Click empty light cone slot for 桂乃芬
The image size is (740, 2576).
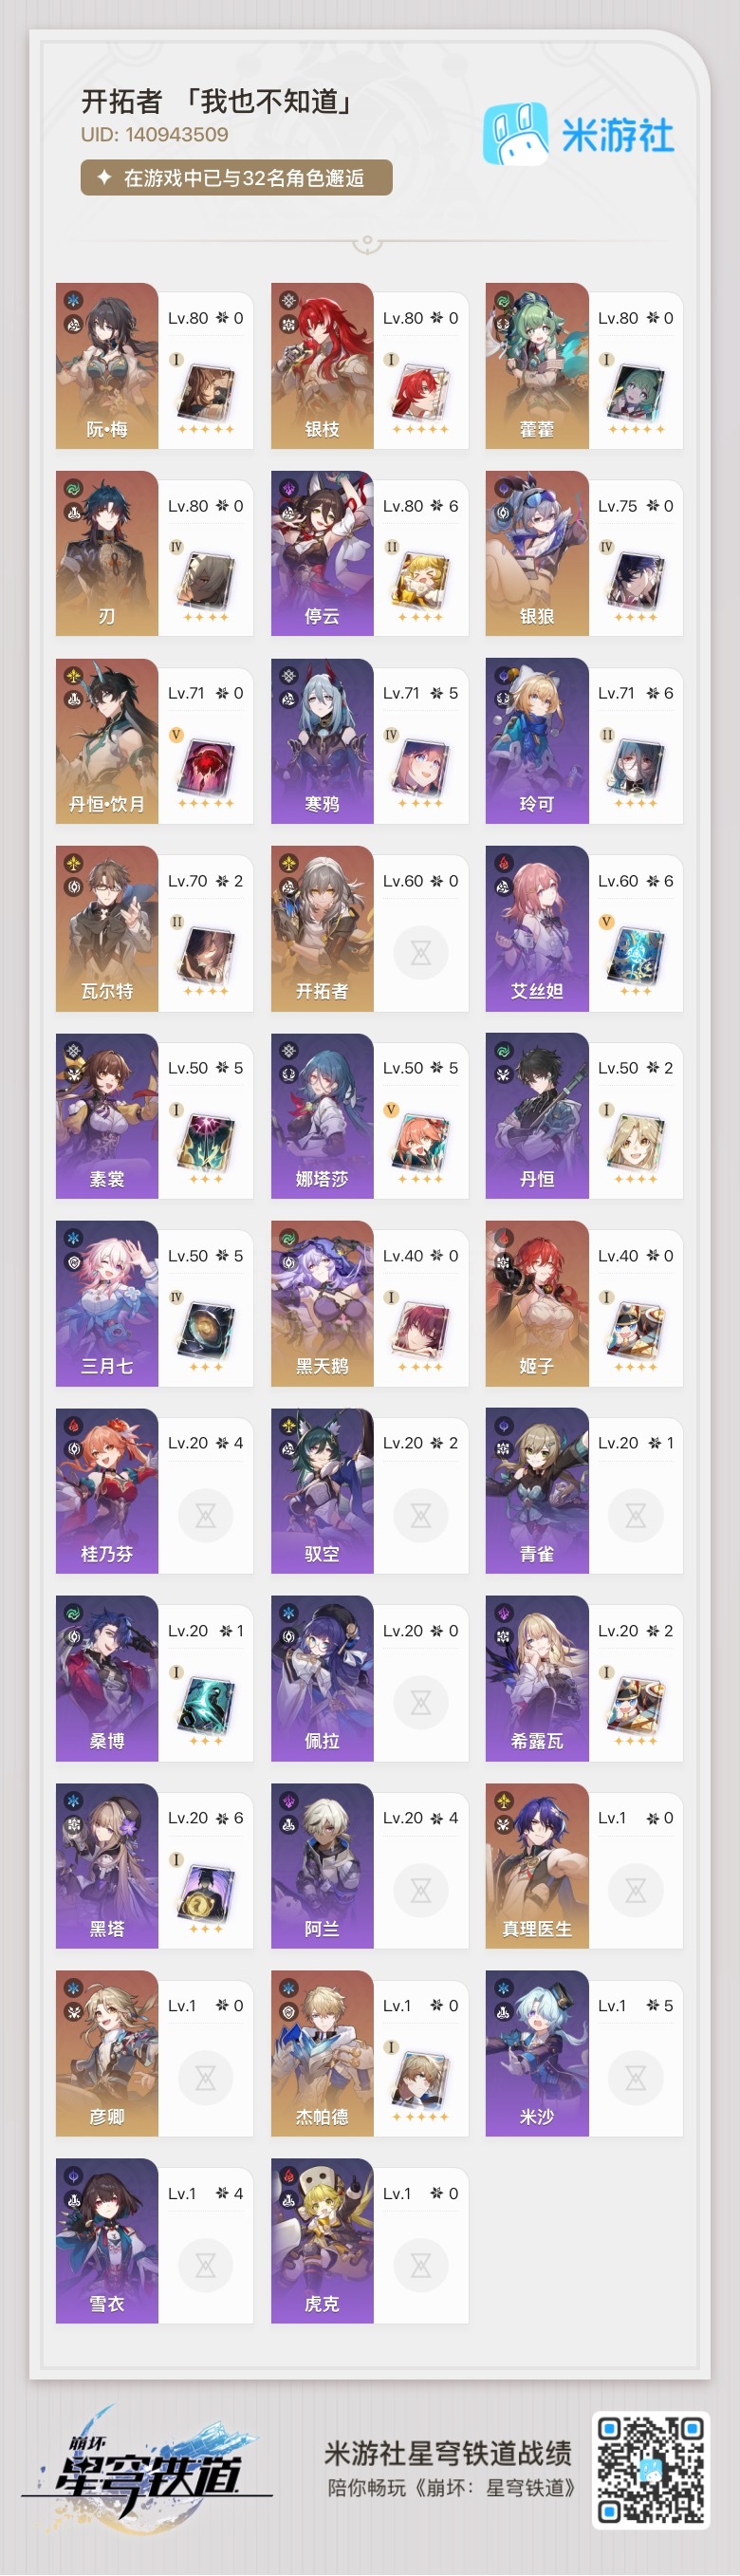[x=205, y=1516]
